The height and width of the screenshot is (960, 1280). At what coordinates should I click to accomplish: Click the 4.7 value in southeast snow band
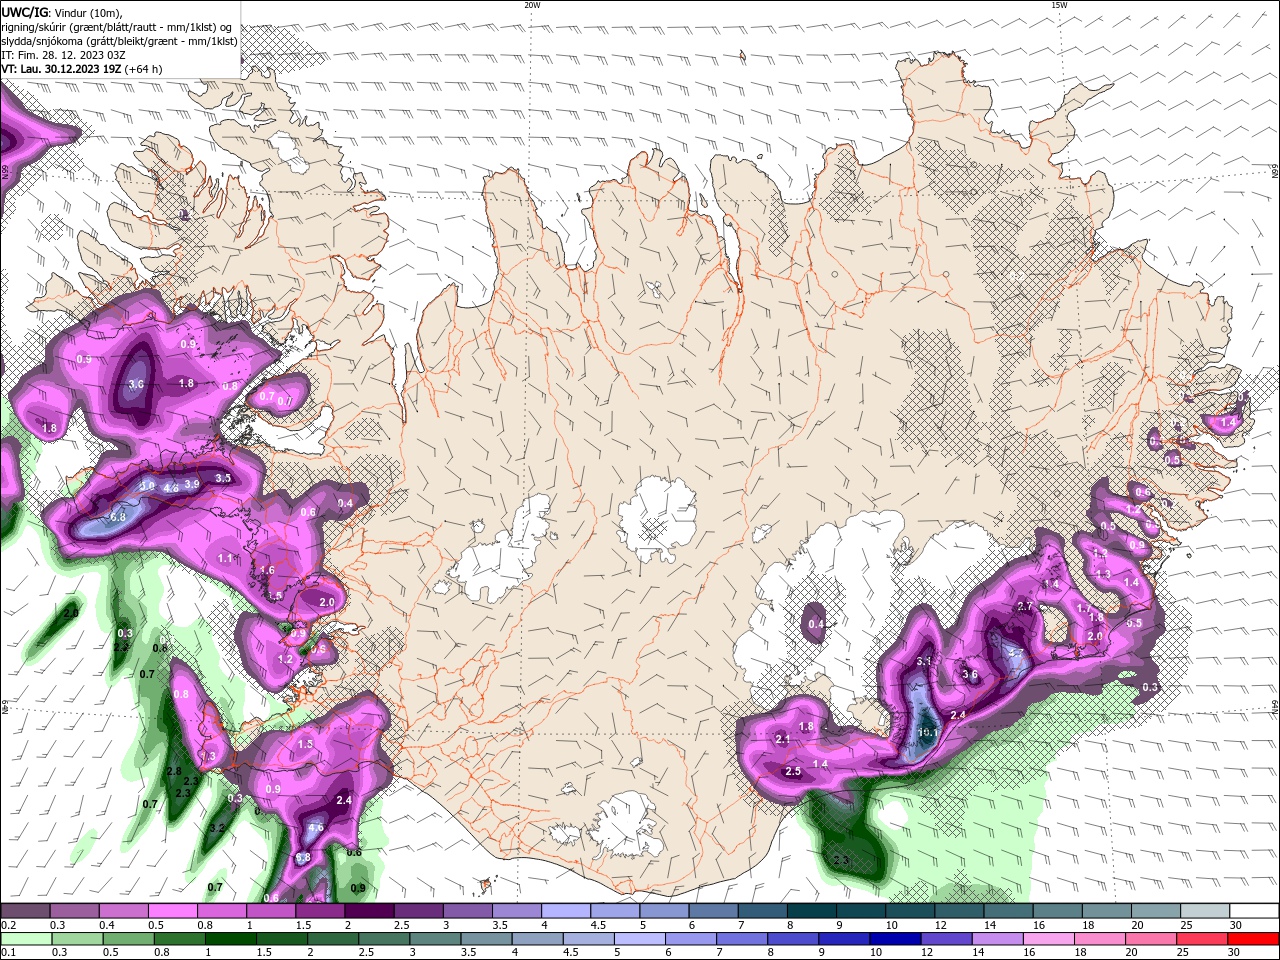pos(1016,652)
